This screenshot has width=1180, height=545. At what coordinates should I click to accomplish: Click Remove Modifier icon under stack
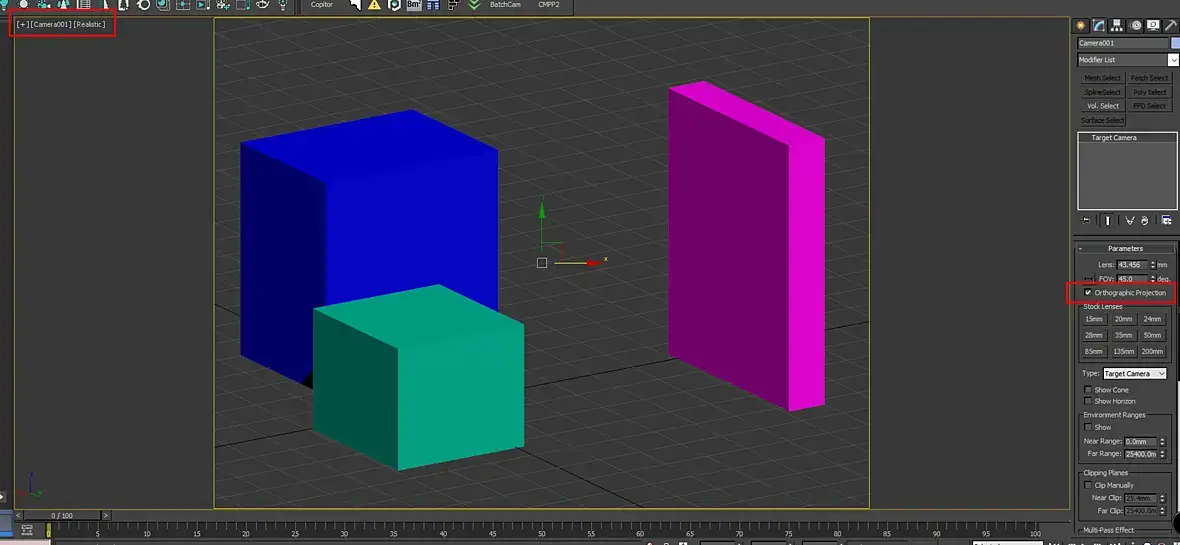point(1144,221)
